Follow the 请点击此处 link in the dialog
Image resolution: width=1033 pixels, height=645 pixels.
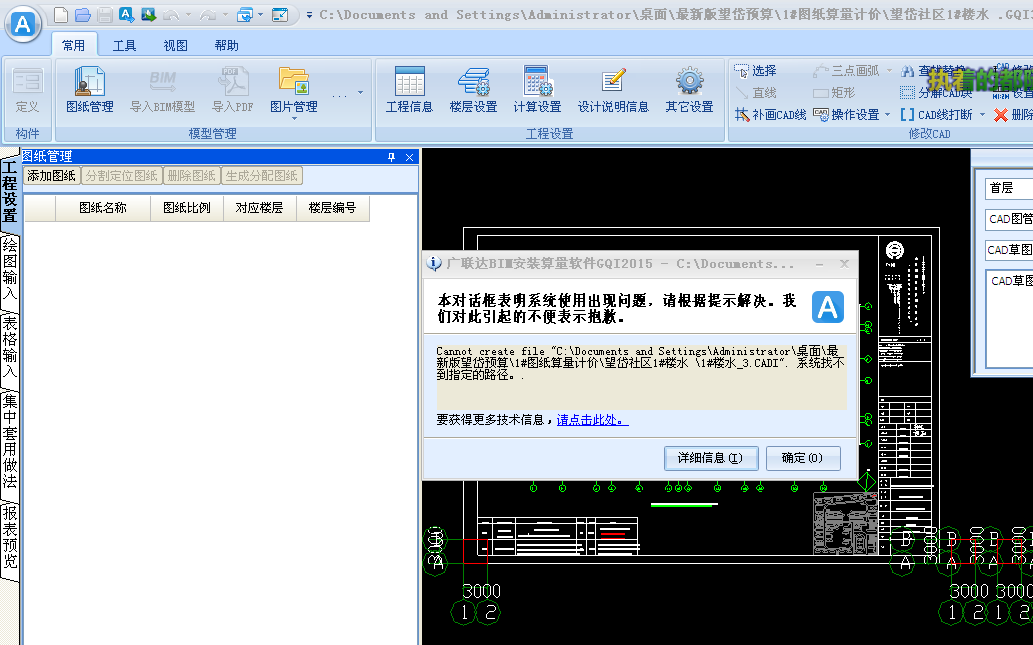[592, 420]
